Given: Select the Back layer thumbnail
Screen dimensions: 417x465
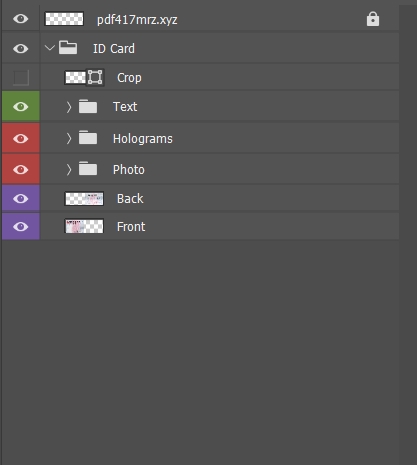Looking at the screenshot, I should [x=84, y=199].
